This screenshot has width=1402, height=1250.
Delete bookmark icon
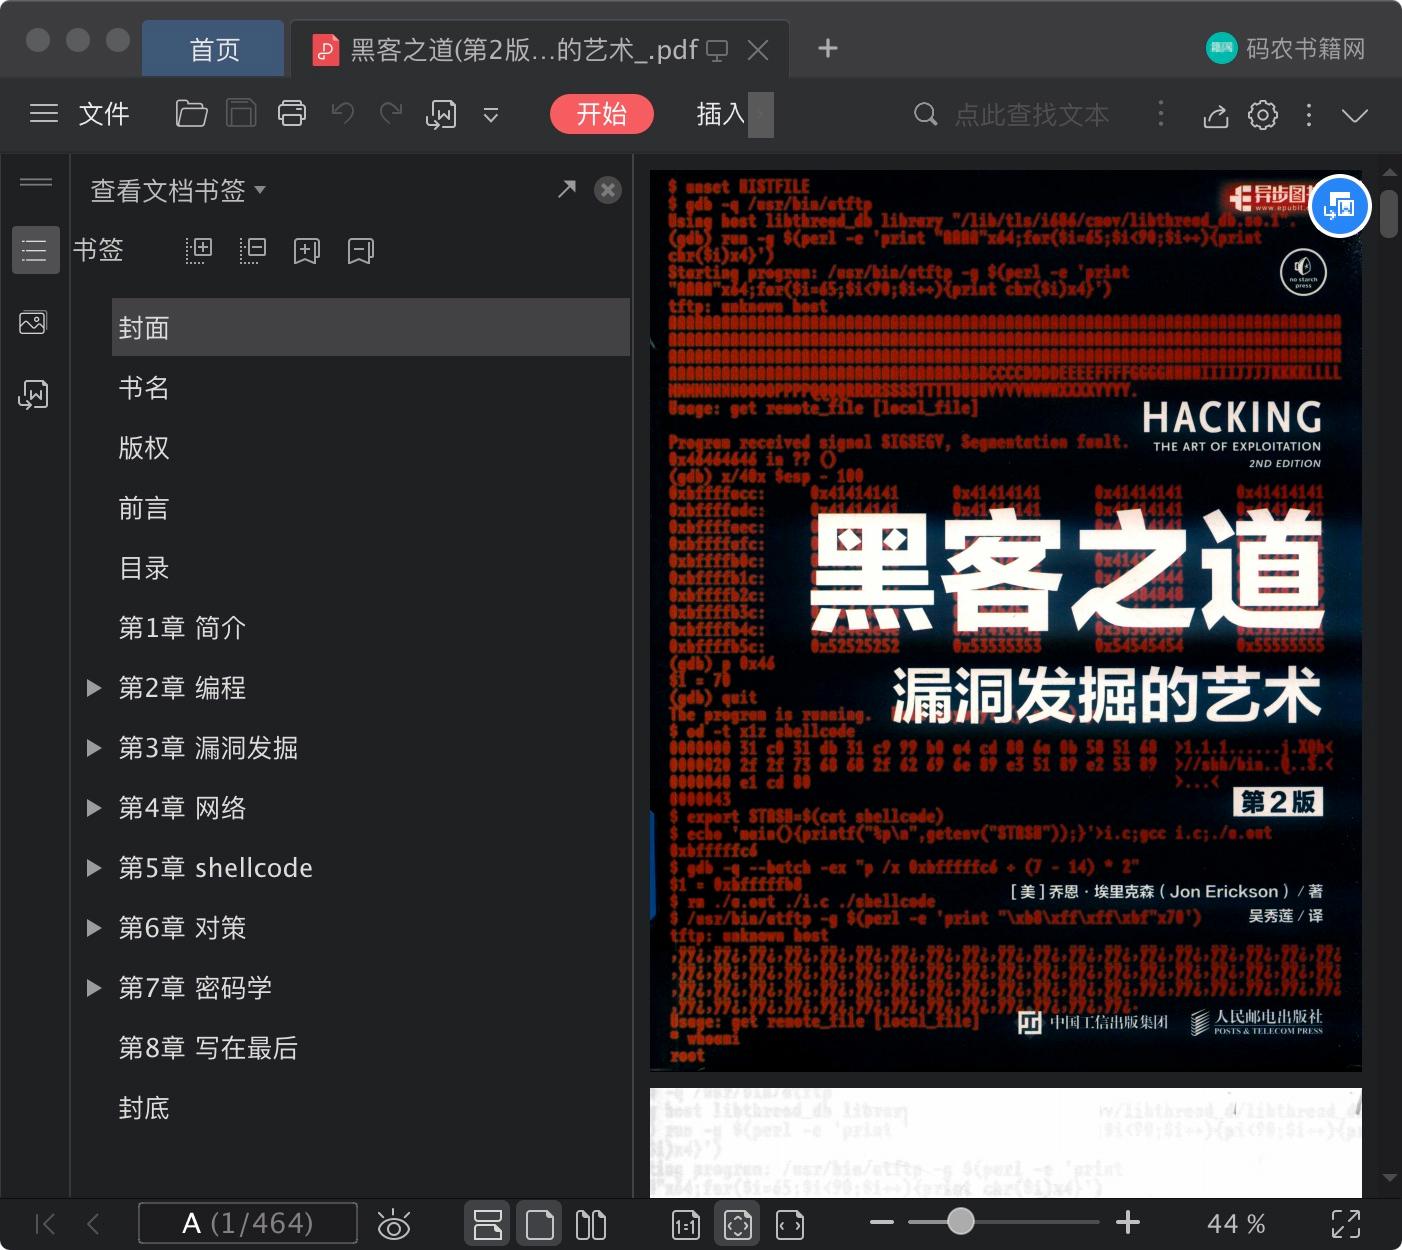361,250
